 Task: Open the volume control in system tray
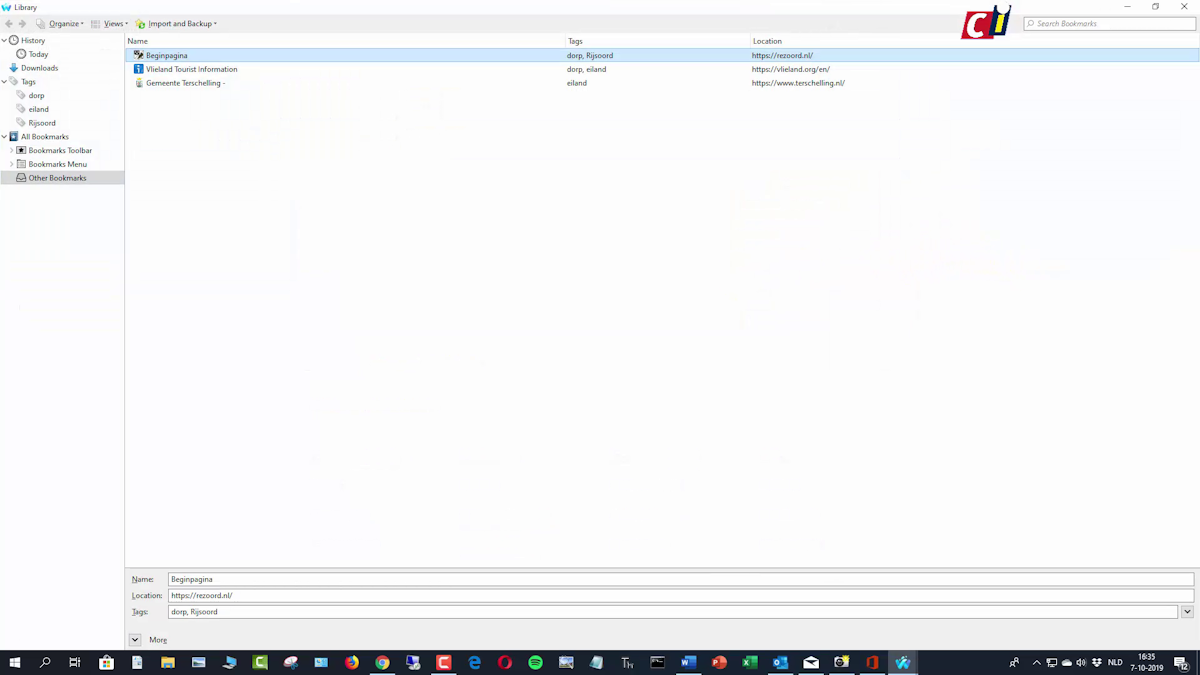(x=1081, y=662)
